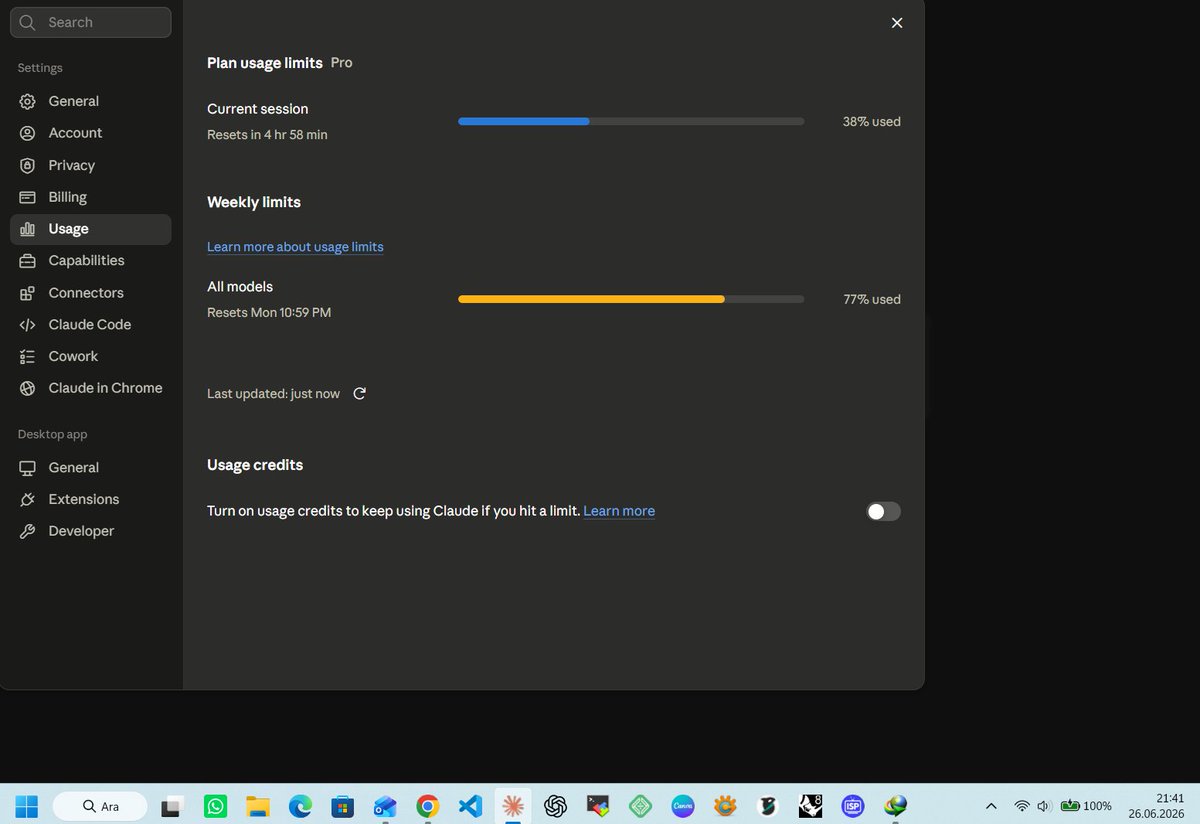Click the Windows taskbar Ara search box
The width and height of the screenshot is (1200, 824).
(x=100, y=806)
